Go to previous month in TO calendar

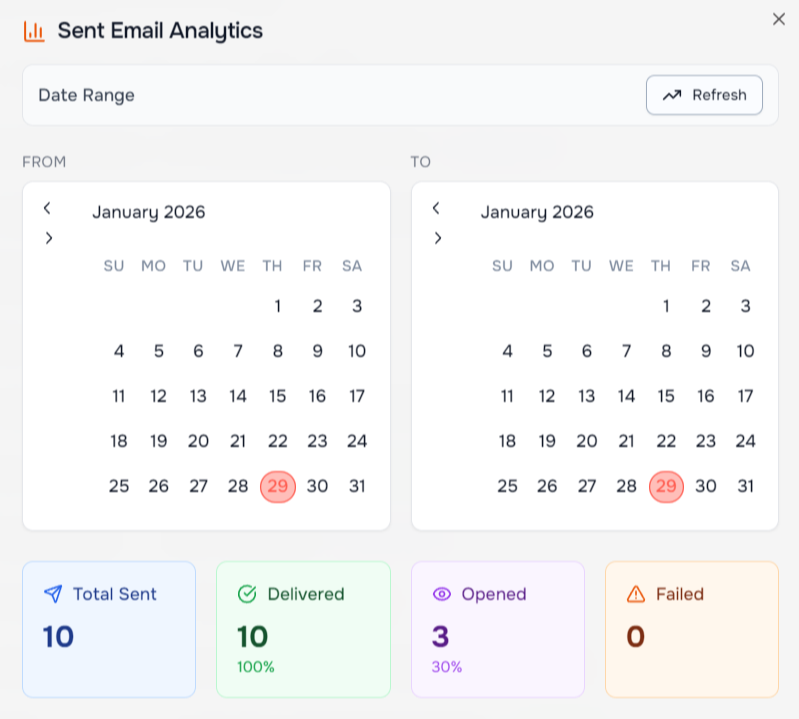tap(436, 208)
